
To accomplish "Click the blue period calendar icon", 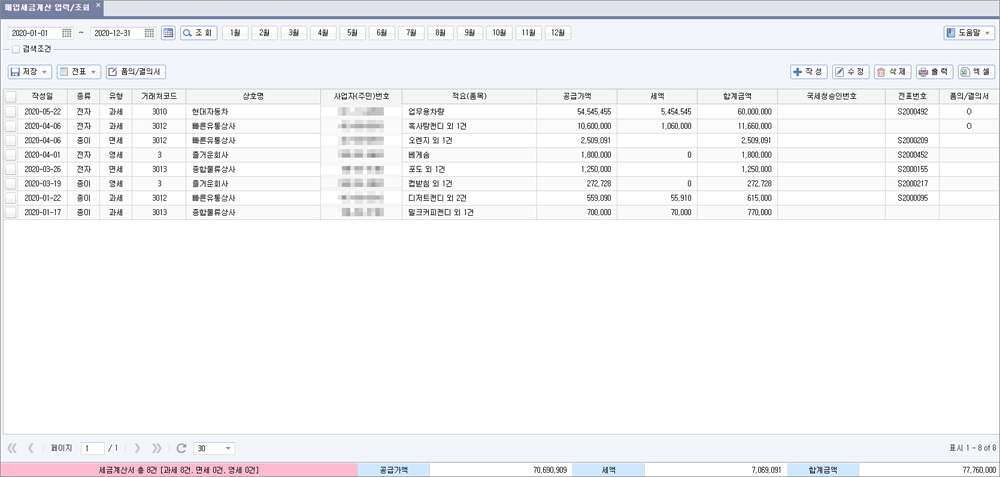I will pyautogui.click(x=168, y=33).
